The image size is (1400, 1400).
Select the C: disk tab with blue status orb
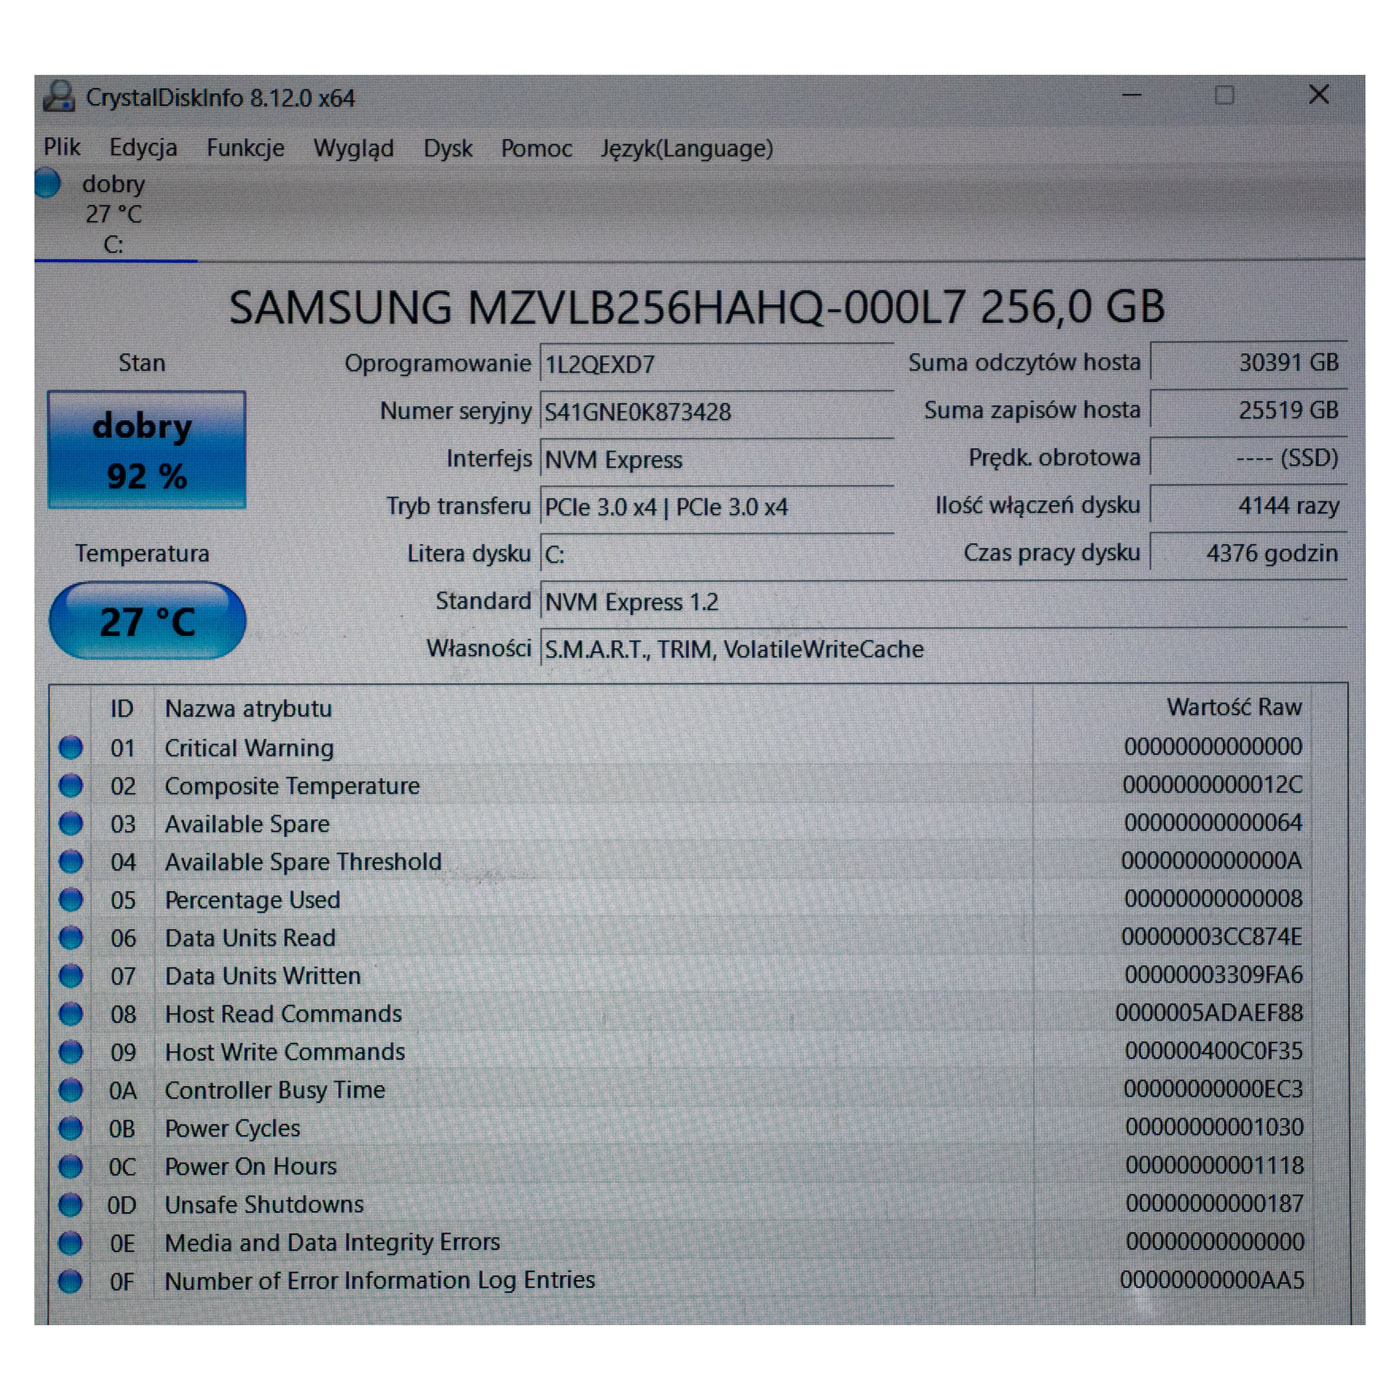point(114,214)
